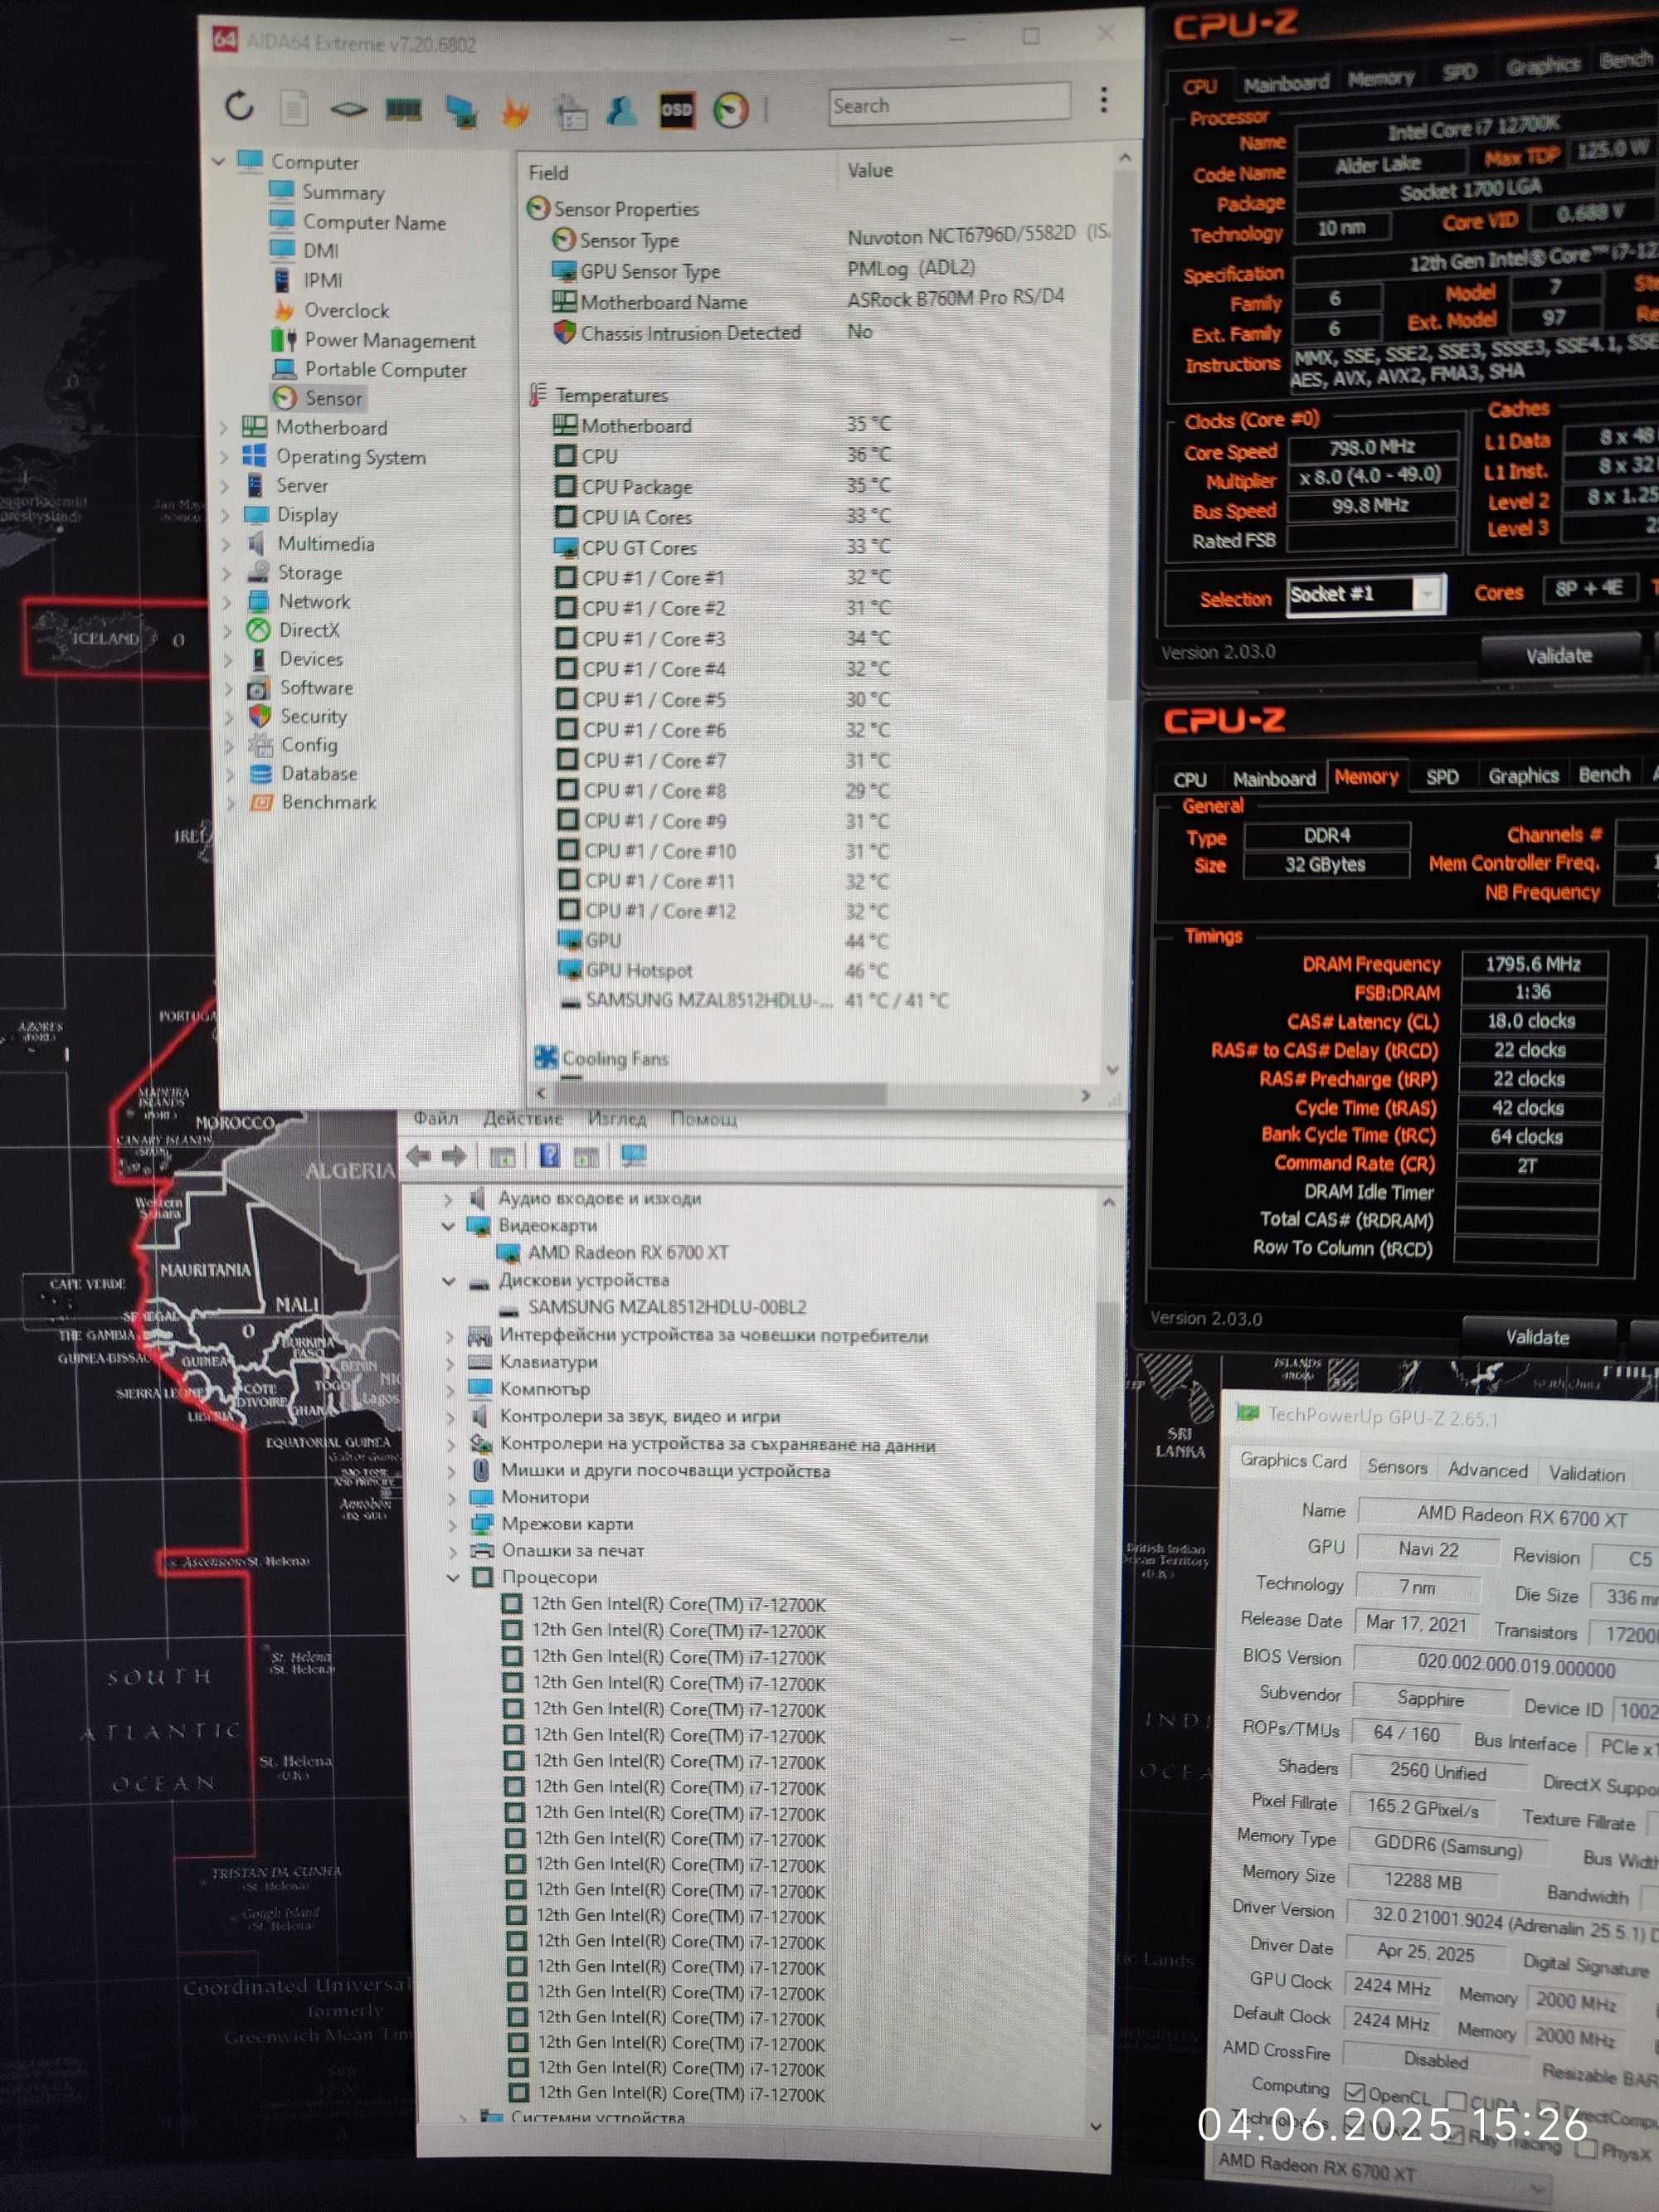1659x2212 pixels.
Task: Open AIDA64 user person toolbar icon
Action: pos(622,110)
